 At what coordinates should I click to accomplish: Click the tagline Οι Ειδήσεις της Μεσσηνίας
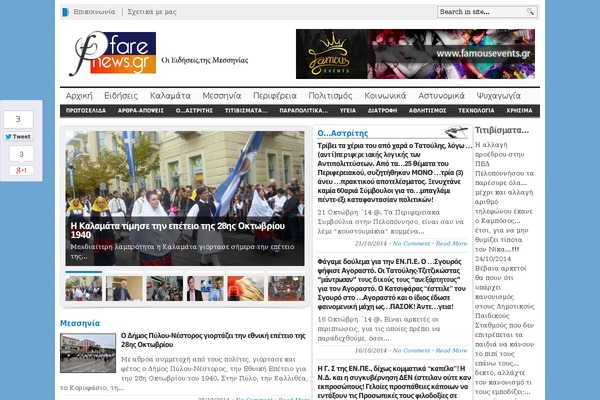[x=205, y=60]
